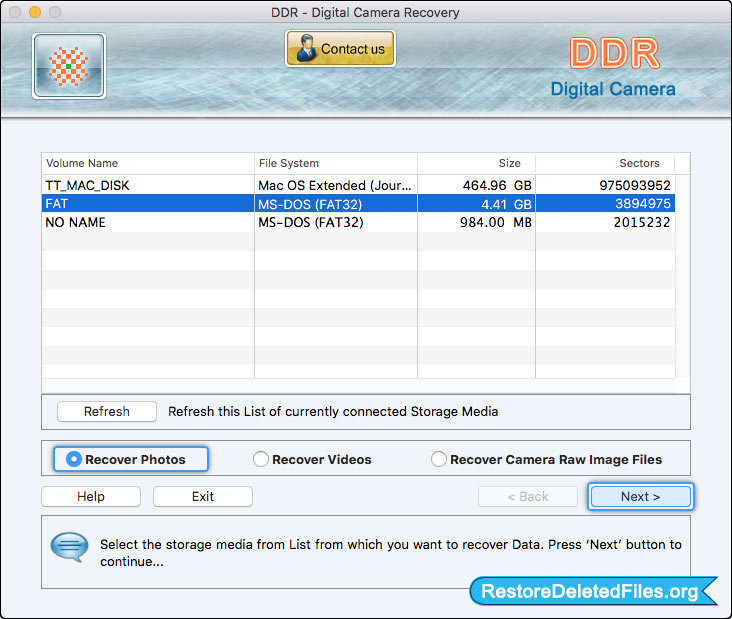Click the 2015232 sectors value

coord(642,222)
